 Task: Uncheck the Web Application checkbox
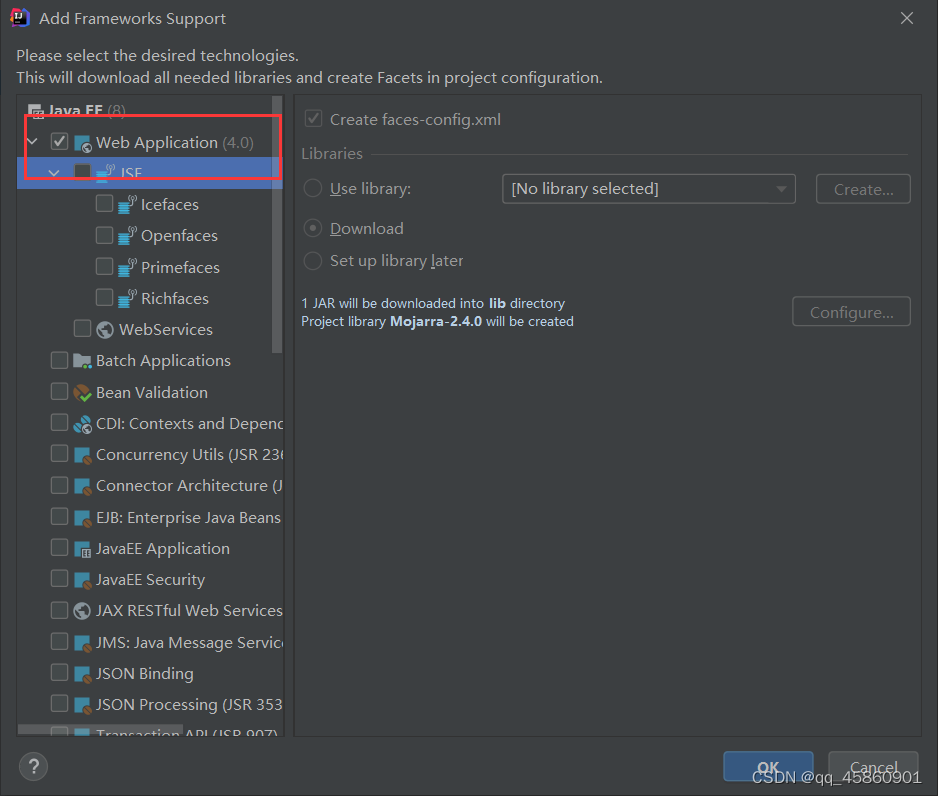[x=59, y=142]
